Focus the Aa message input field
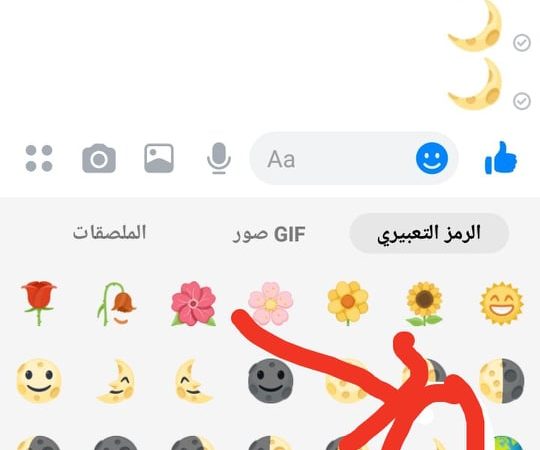Image resolution: width=540 pixels, height=450 pixels. point(332,158)
